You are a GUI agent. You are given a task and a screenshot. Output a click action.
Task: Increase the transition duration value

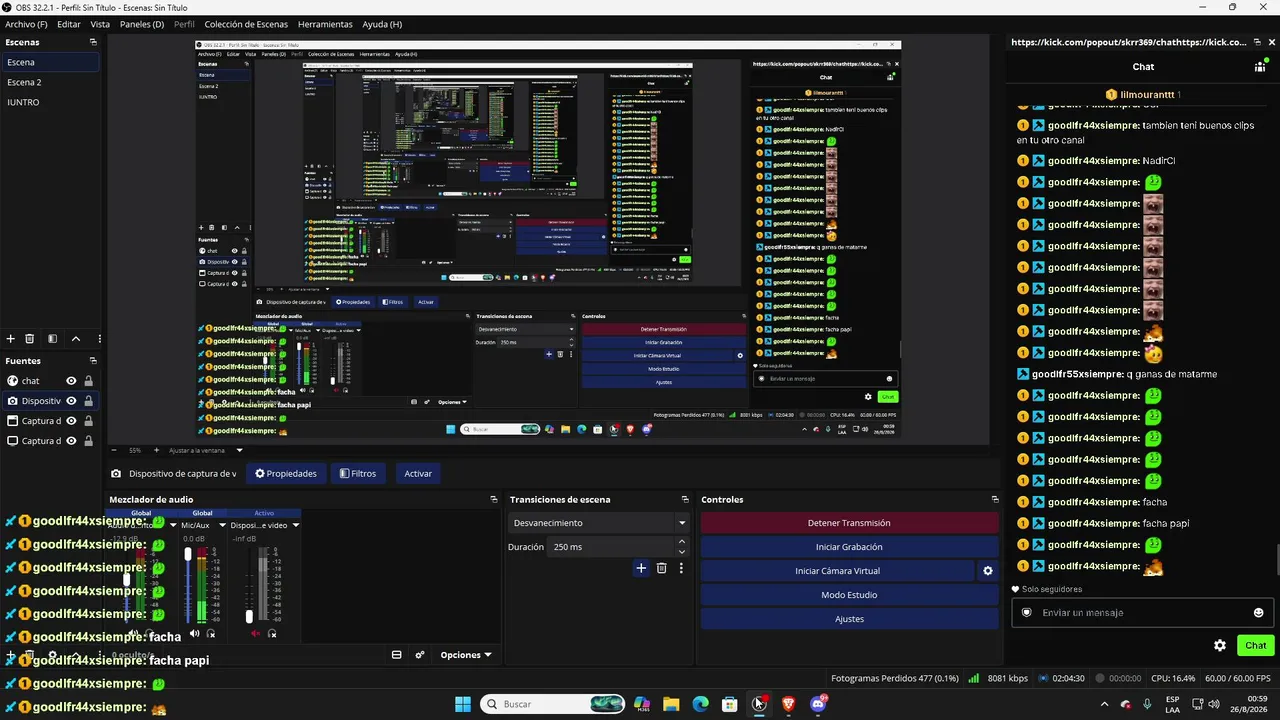[682, 542]
